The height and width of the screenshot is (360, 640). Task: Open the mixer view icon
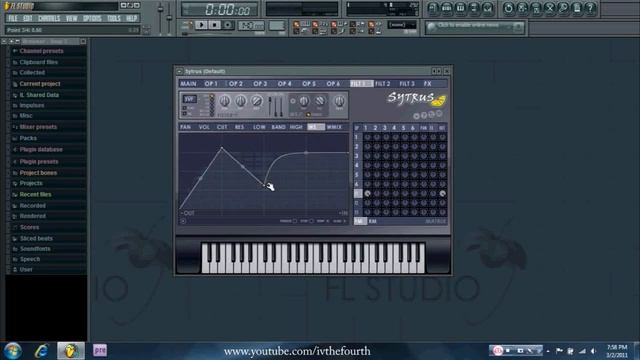point(487,8)
